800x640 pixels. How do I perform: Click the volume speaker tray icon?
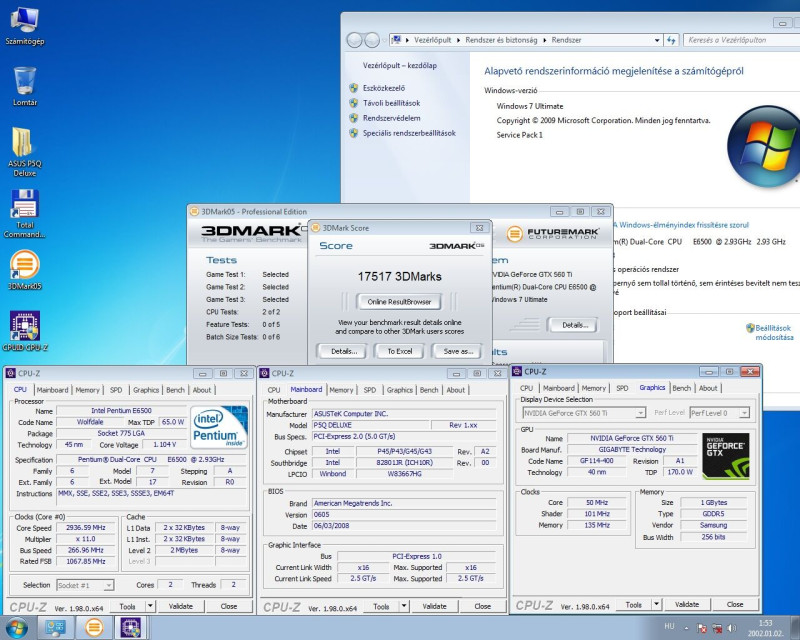(732, 628)
